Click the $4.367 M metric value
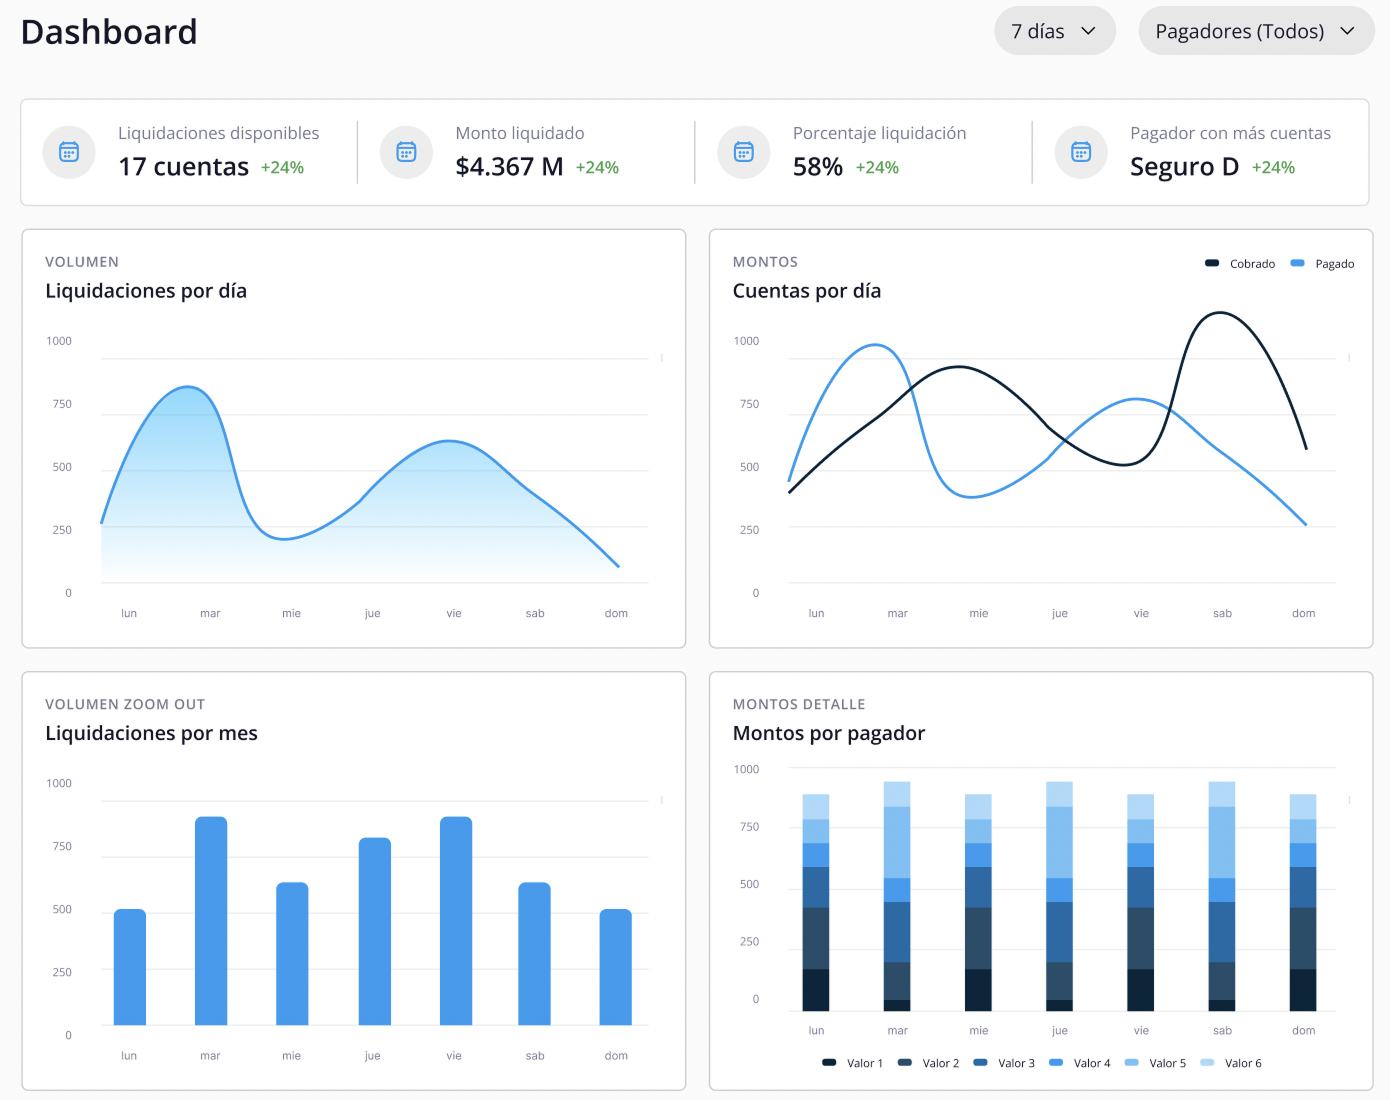This screenshot has width=1390, height=1100. click(511, 166)
